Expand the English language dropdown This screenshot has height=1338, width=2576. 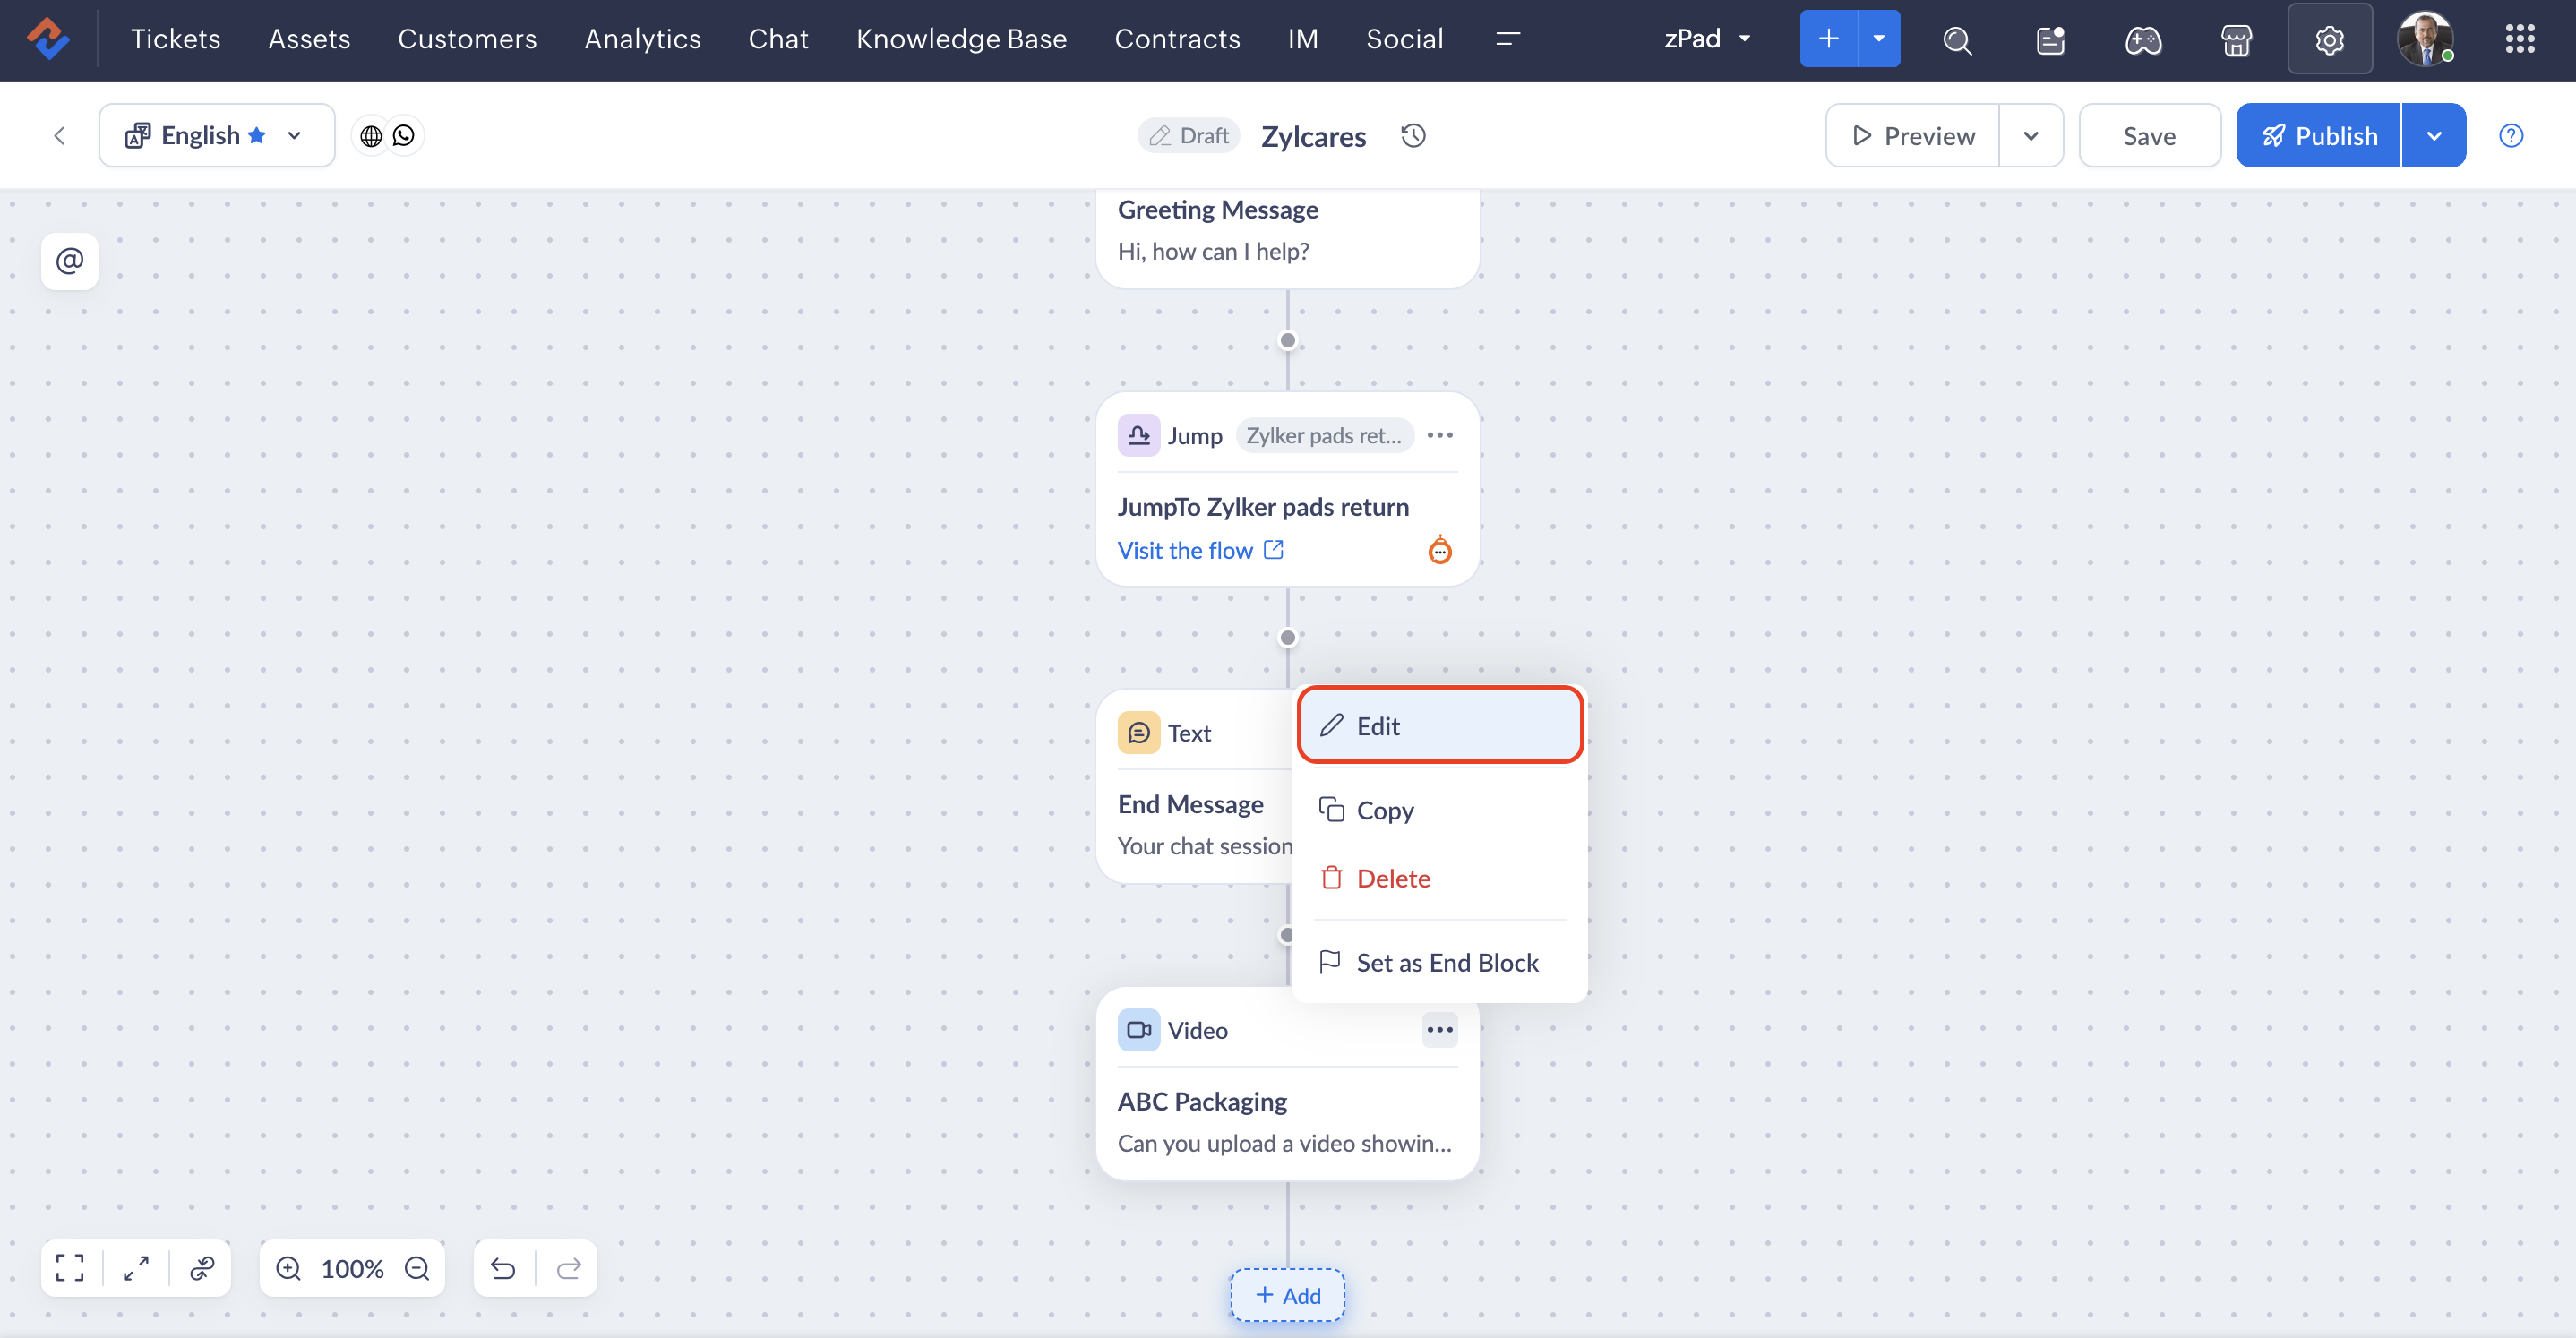point(294,136)
